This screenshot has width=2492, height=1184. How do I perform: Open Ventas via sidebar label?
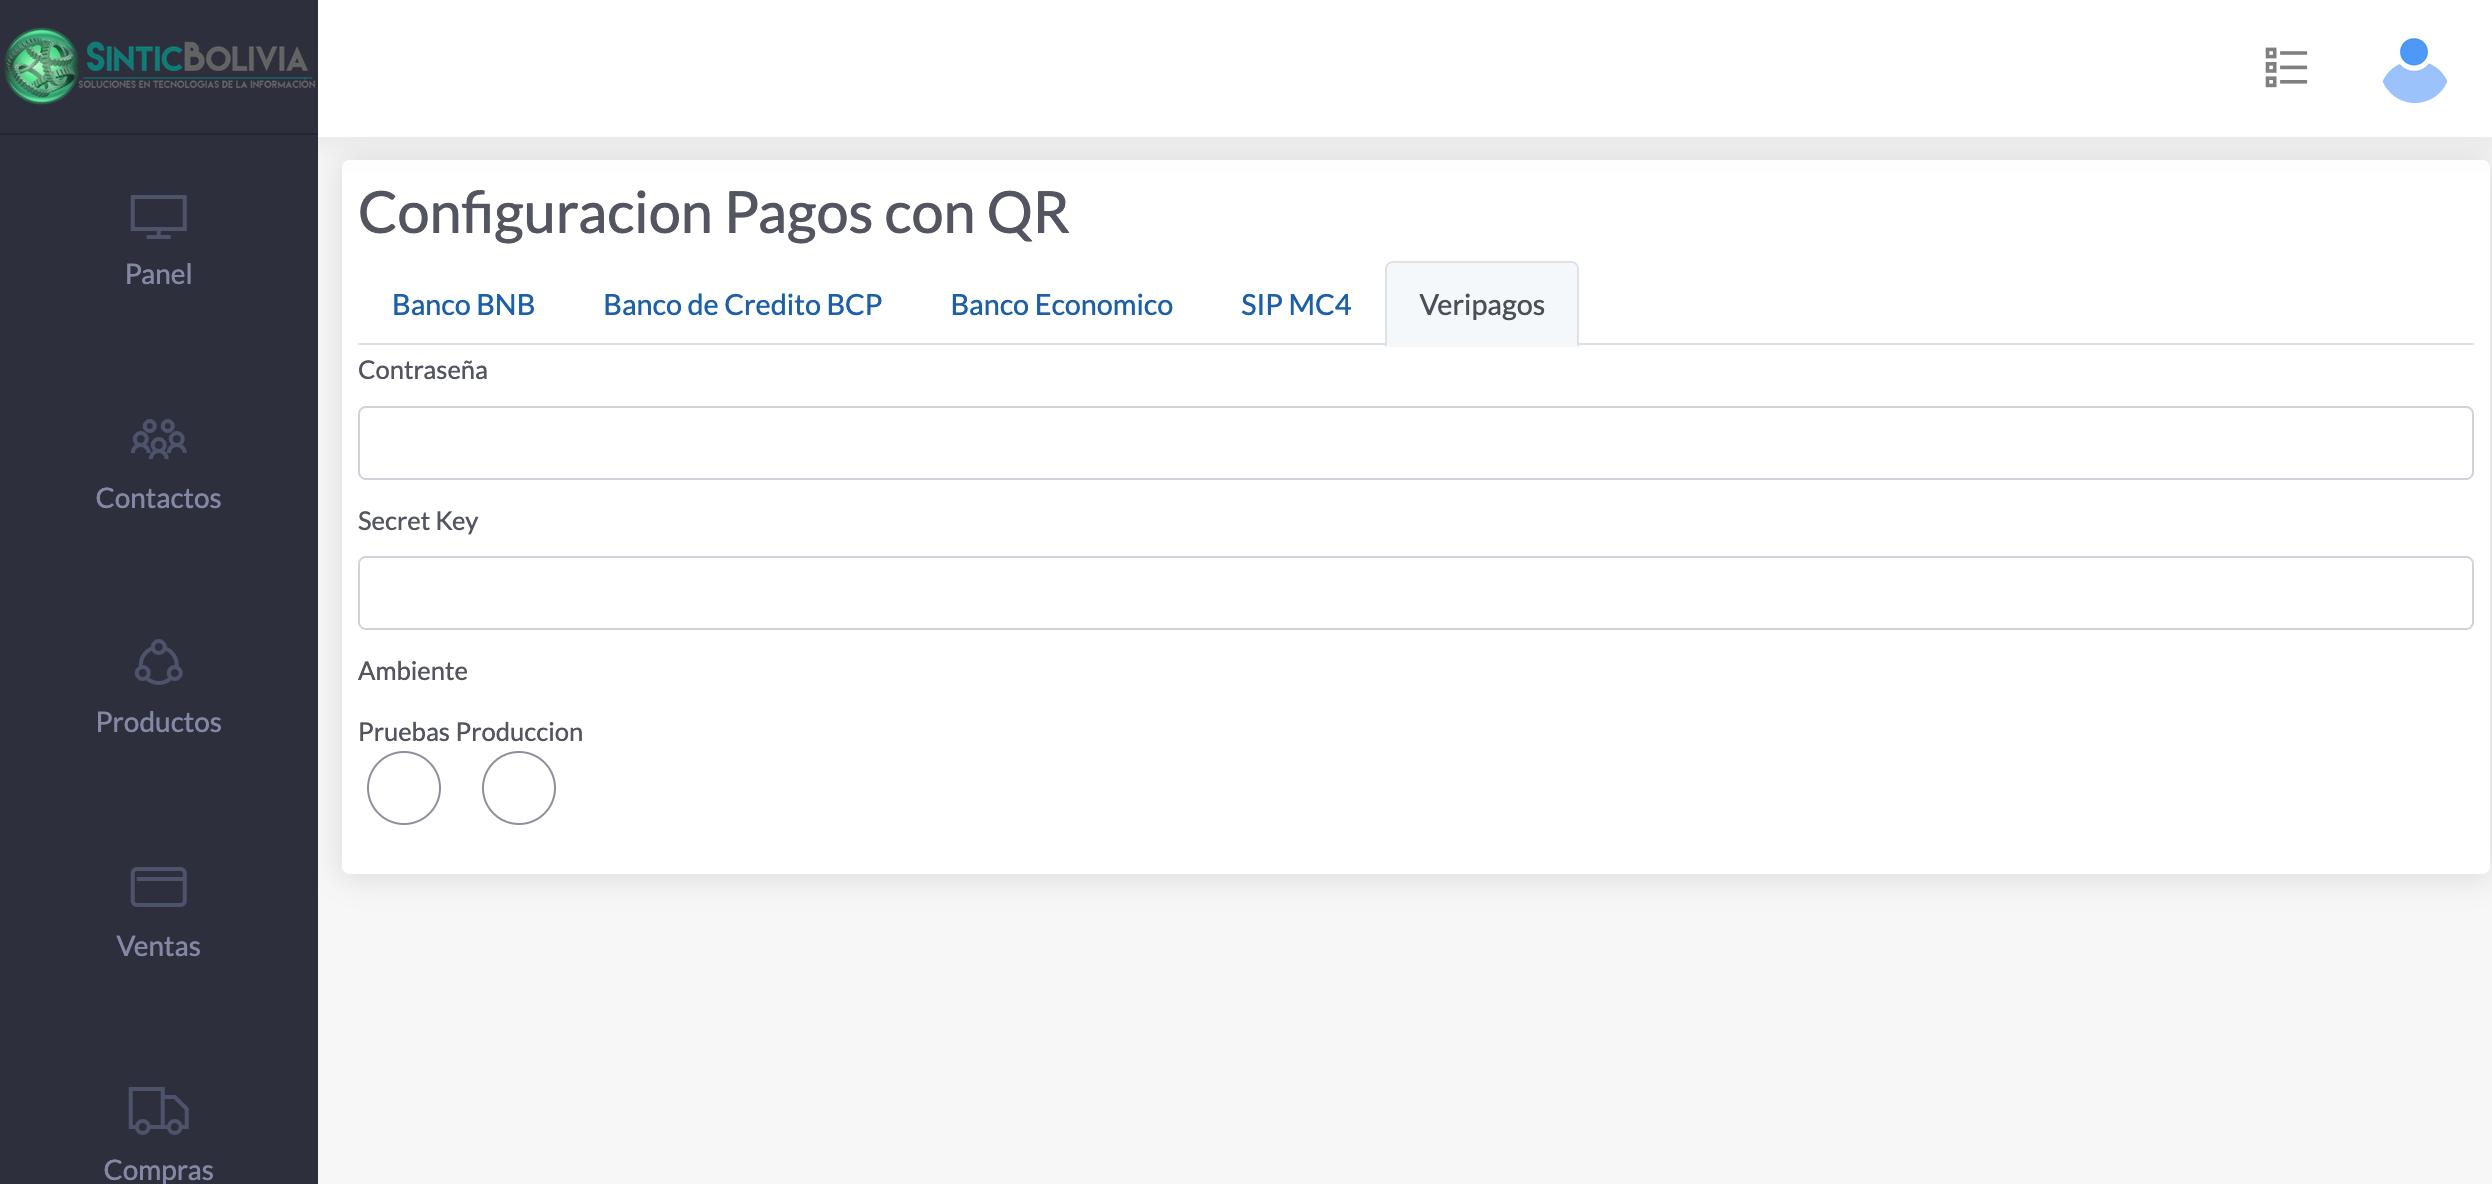[158, 946]
